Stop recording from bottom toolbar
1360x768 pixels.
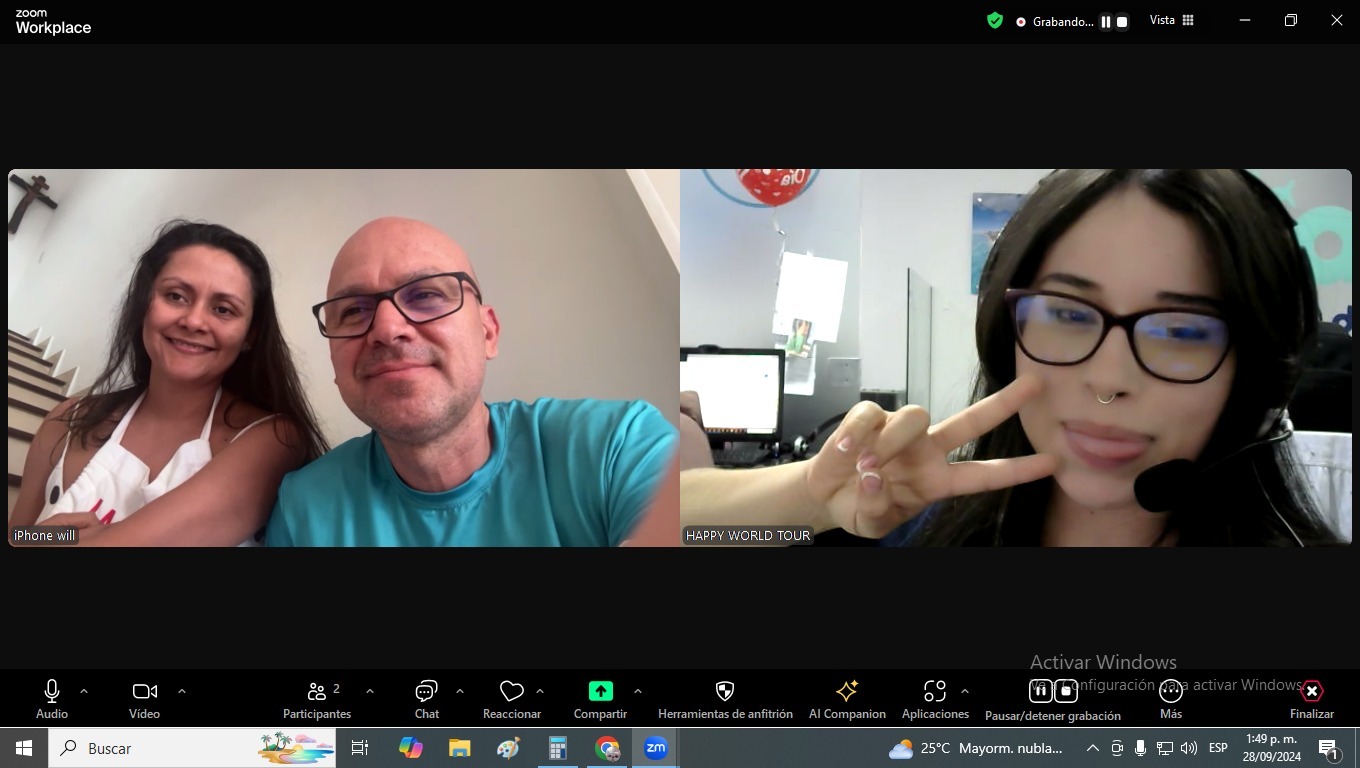pyautogui.click(x=1066, y=691)
